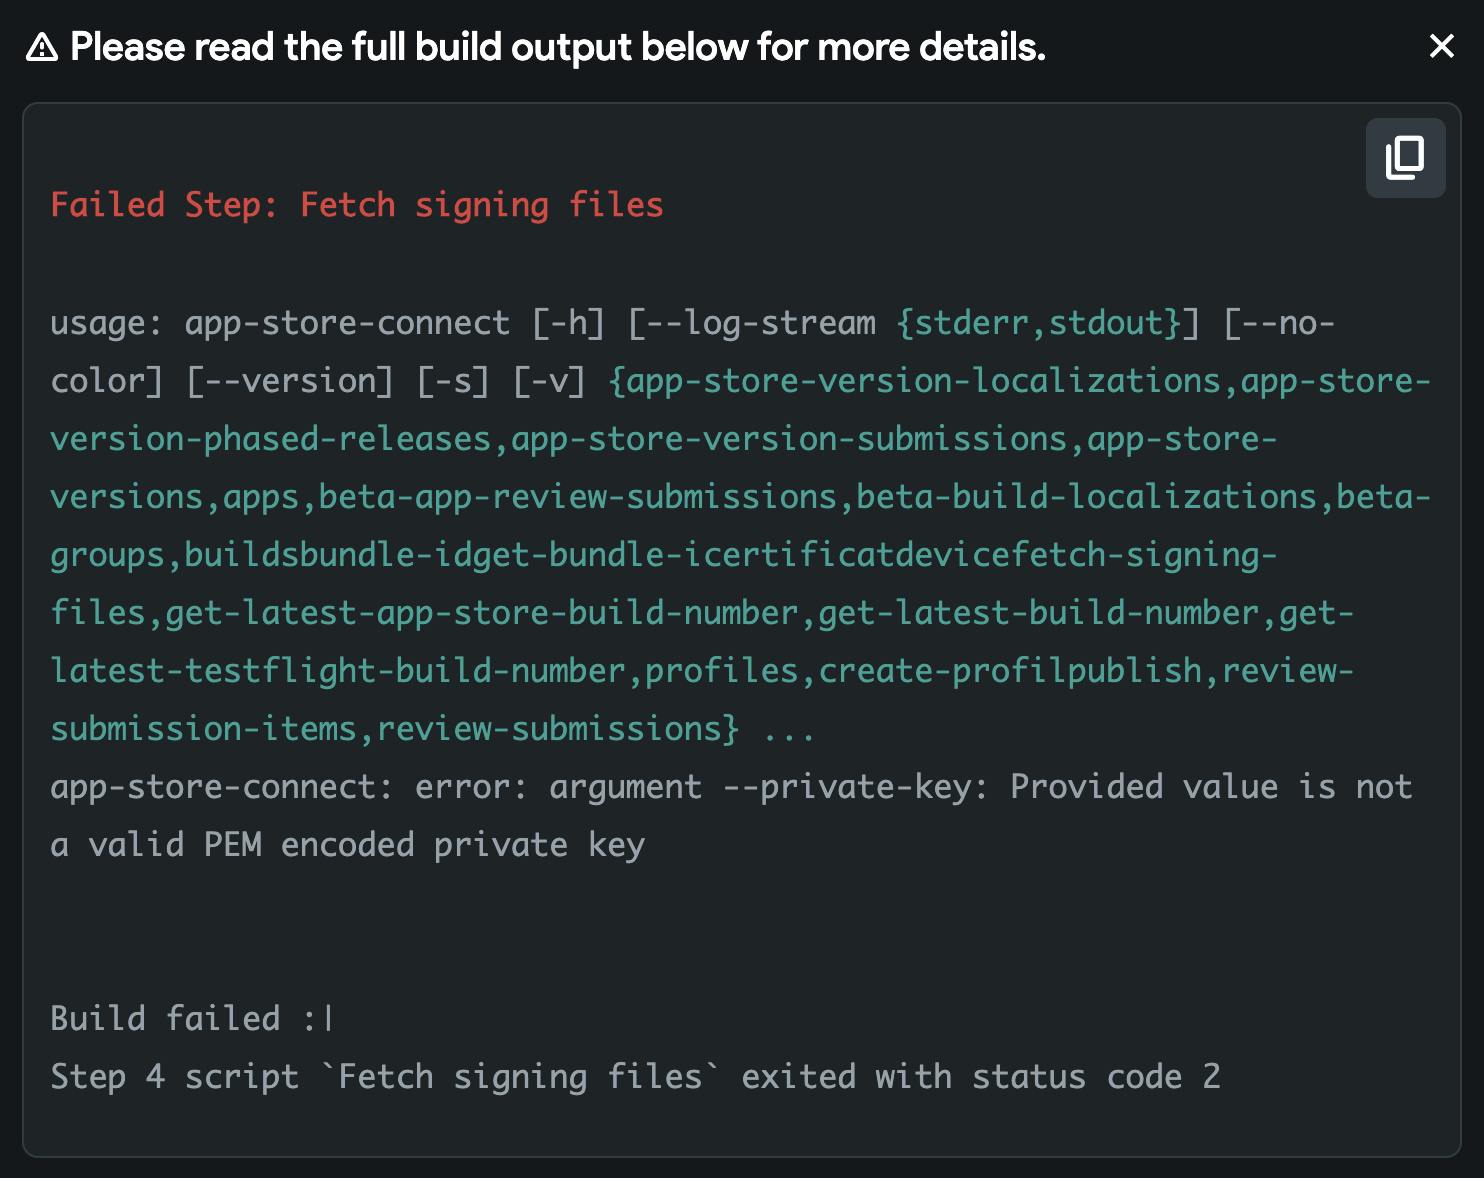
Task: Click 'beta-build-localizations' in the command list
Action: pos(1086,497)
